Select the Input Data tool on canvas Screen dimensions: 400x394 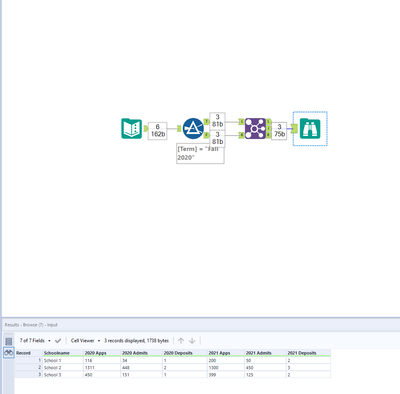131,129
